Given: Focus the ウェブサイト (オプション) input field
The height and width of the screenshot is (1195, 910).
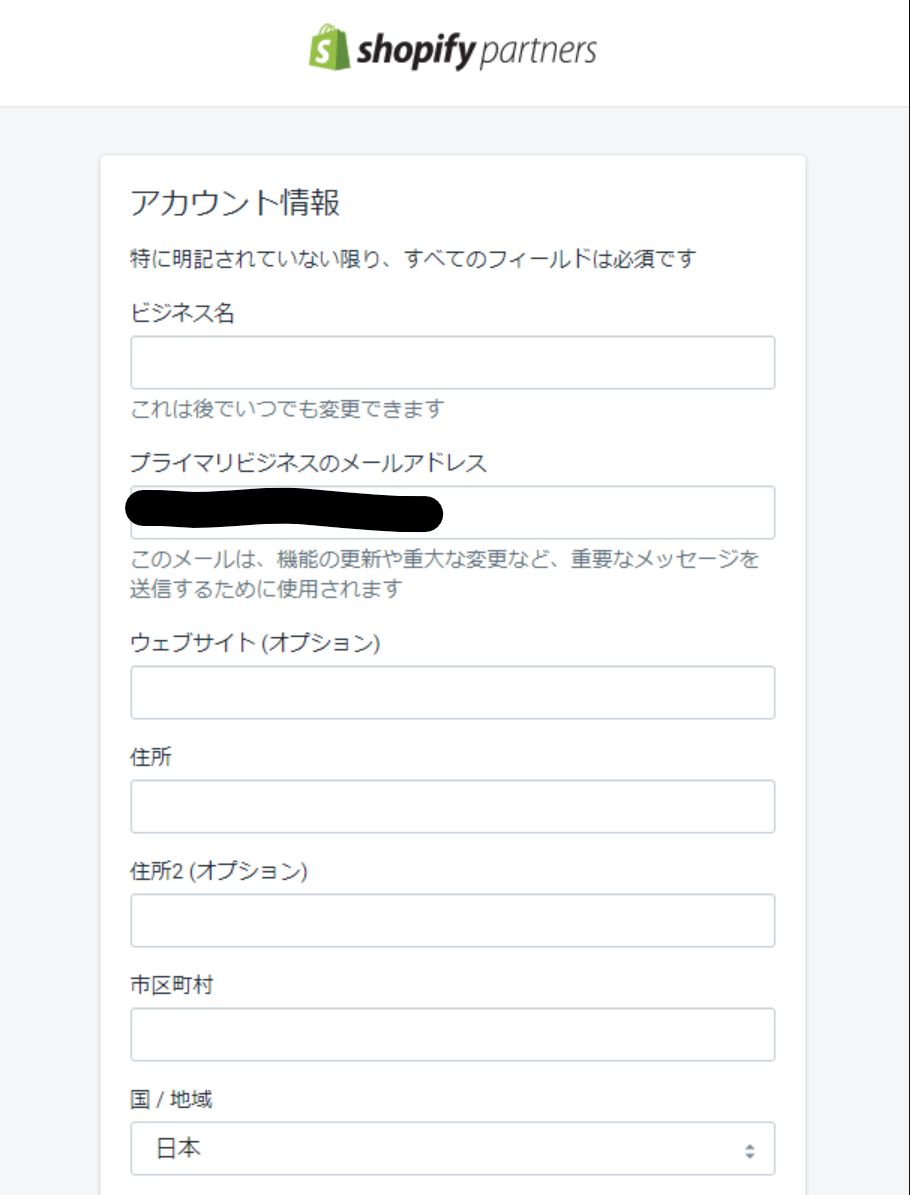Looking at the screenshot, I should [x=453, y=693].
